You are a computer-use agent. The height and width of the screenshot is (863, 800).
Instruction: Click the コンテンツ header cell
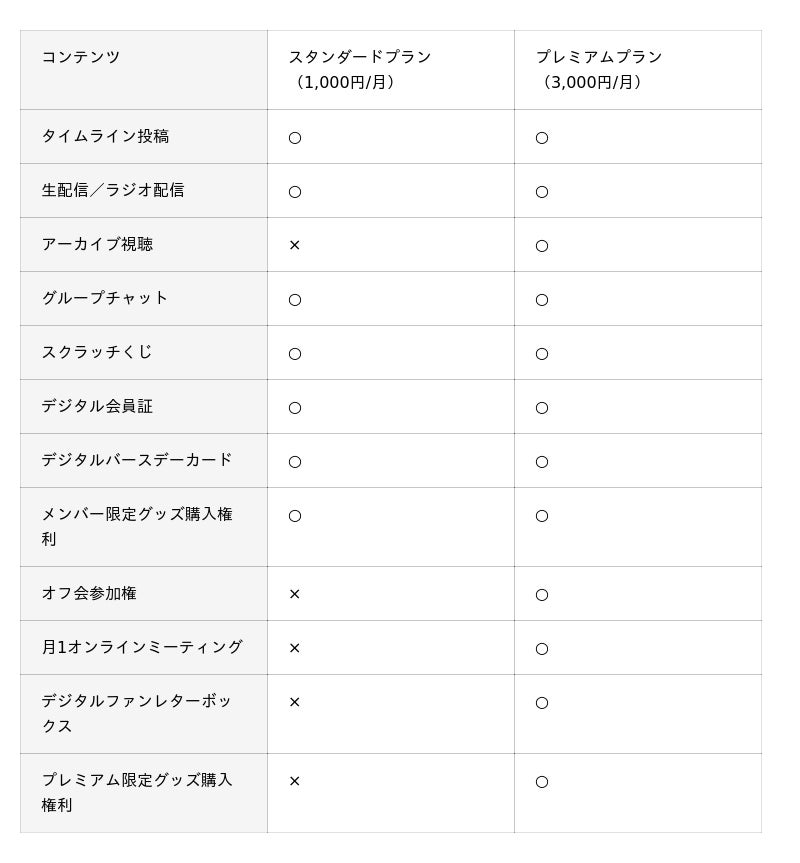coord(81,57)
